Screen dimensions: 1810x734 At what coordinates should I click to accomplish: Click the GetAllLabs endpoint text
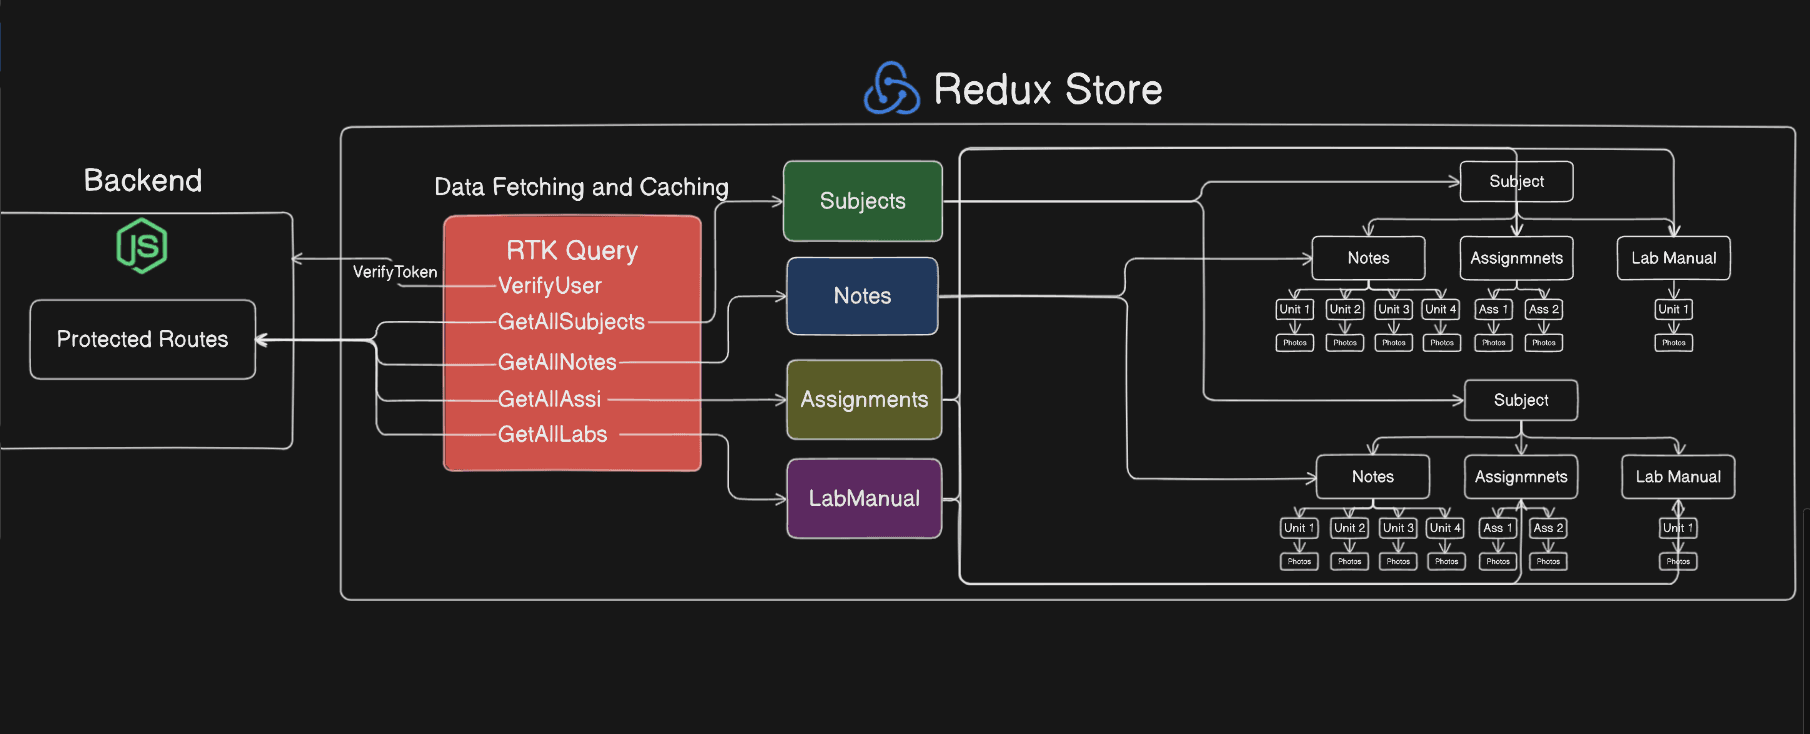click(553, 434)
